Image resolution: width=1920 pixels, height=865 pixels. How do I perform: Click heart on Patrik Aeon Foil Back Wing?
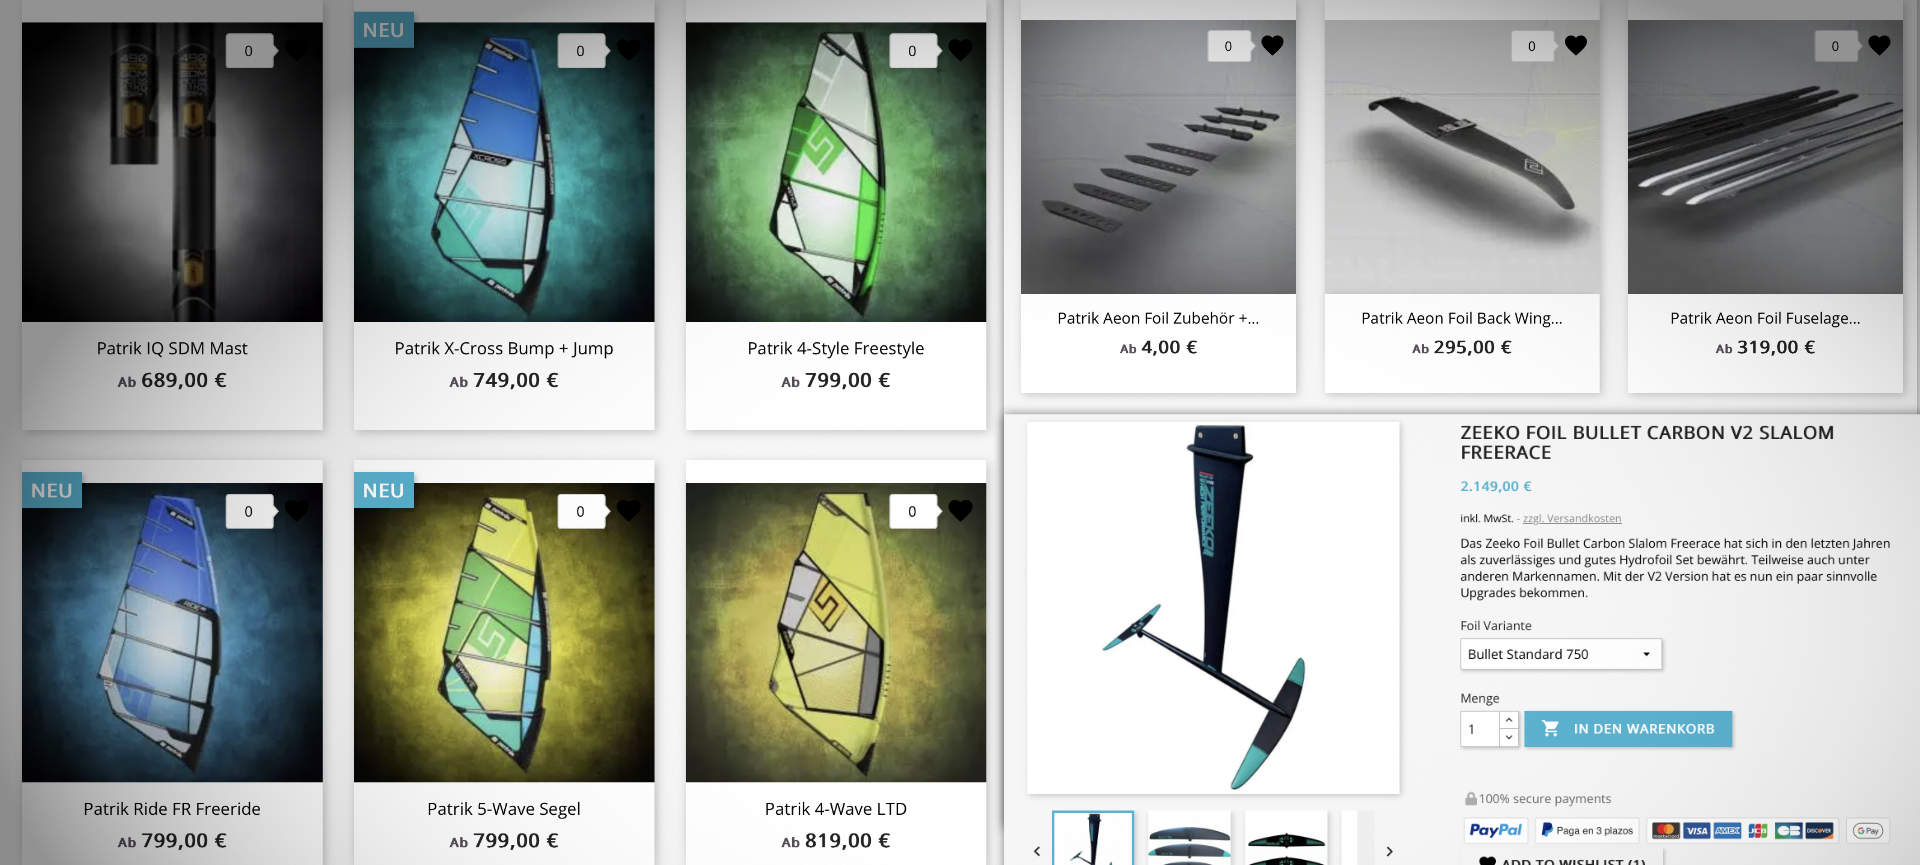point(1576,45)
